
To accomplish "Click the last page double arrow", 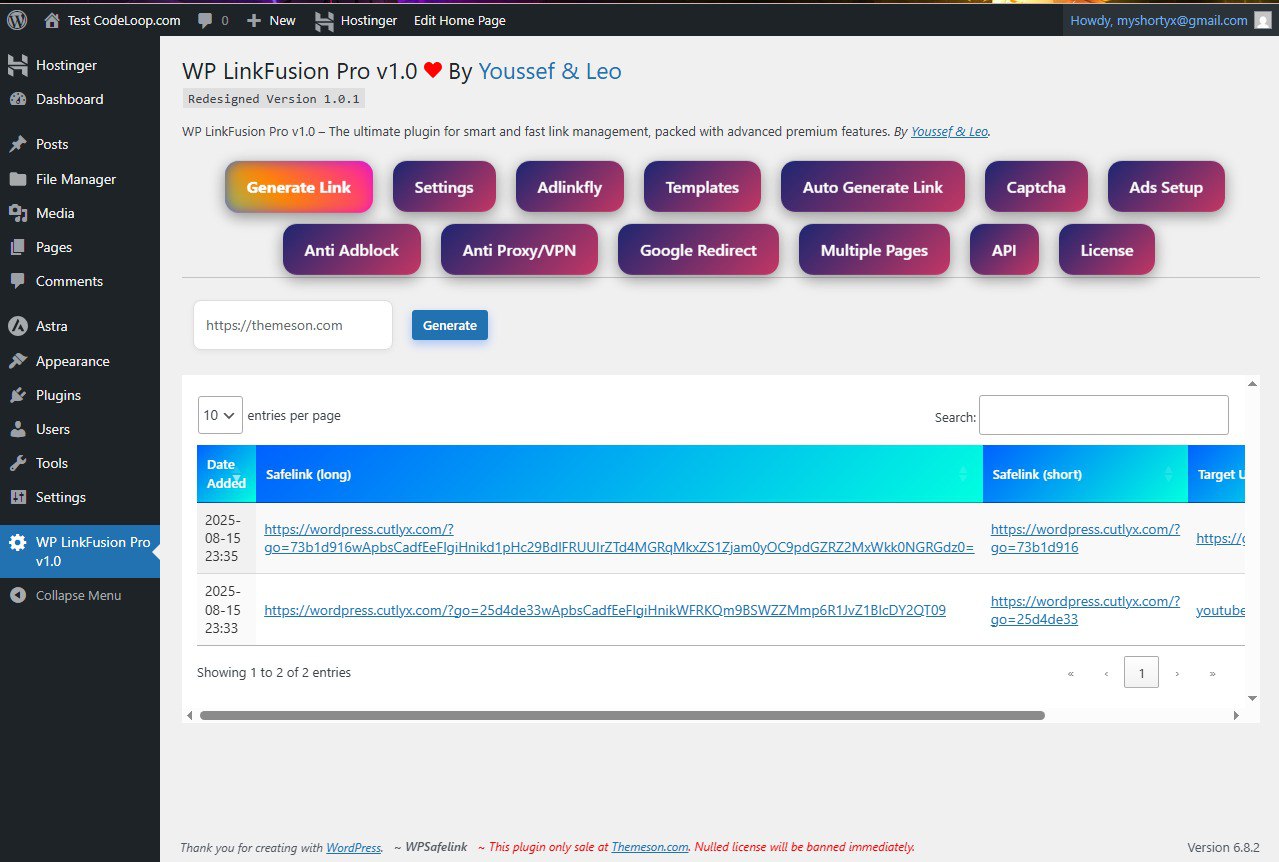I will click(x=1212, y=673).
